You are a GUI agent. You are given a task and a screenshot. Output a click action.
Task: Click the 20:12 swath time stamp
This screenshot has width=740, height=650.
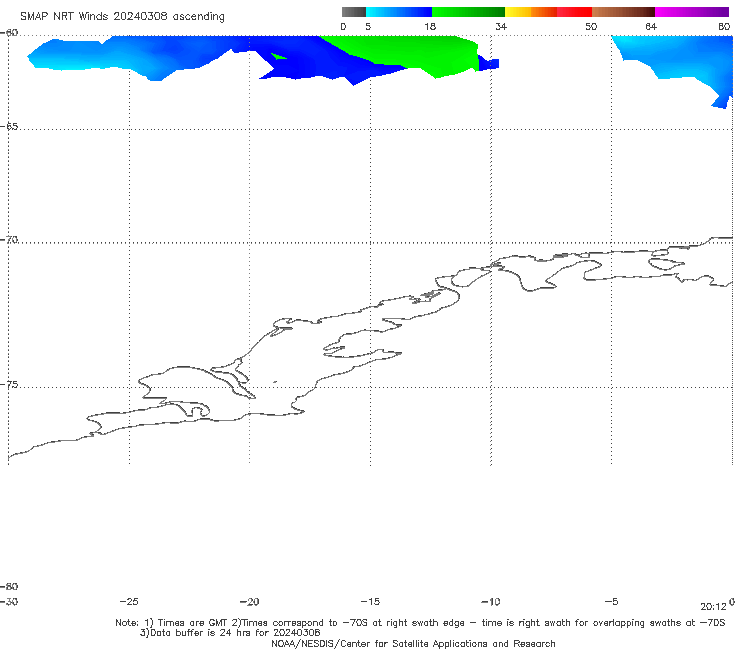(x=713, y=607)
